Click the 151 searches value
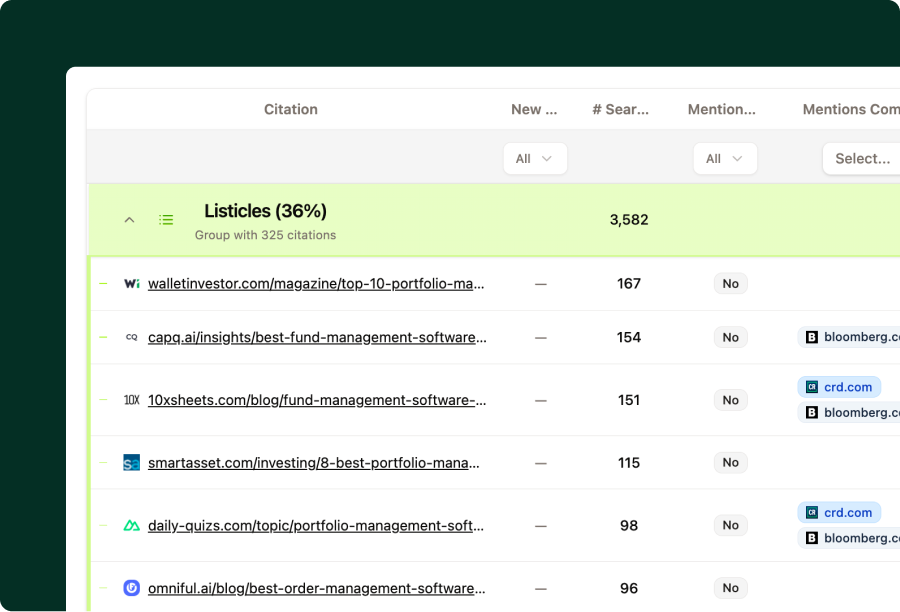This screenshot has width=900, height=612. (629, 400)
